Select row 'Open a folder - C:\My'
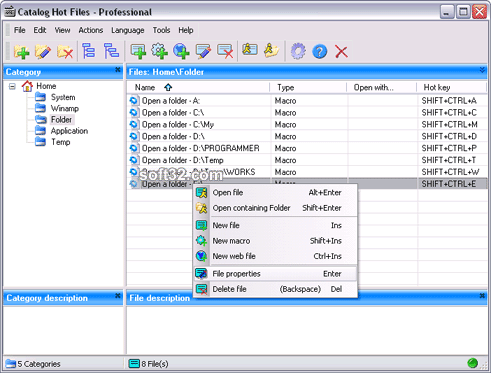Image resolution: width=491 pixels, height=373 pixels. coord(307,125)
